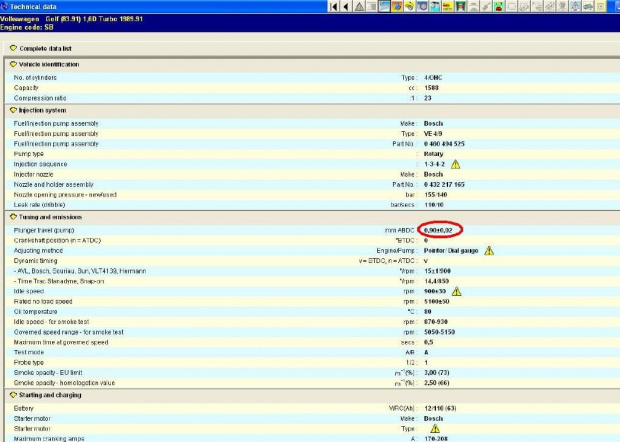Open the green vehicle lift toolbar icon
This screenshot has height=442, width=620.
click(x=460, y=6)
